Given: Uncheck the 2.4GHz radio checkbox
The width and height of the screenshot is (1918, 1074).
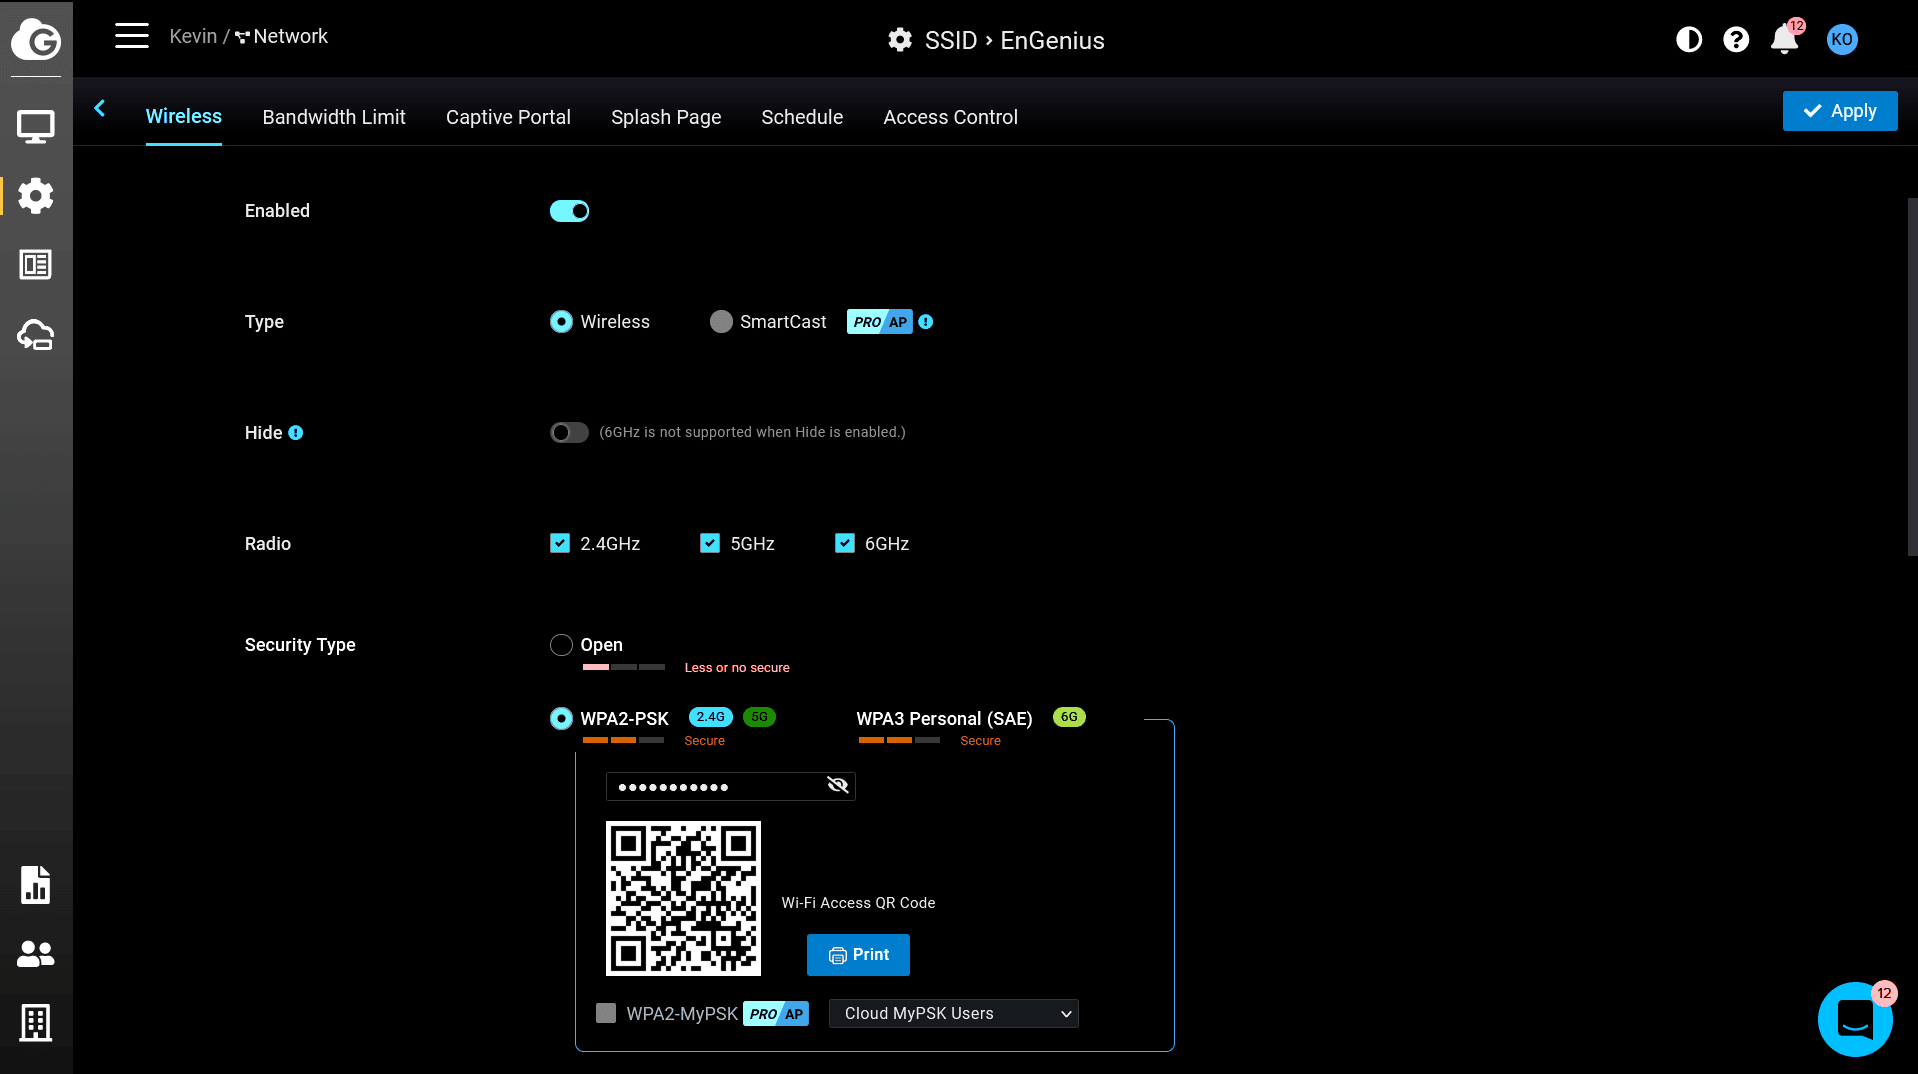Looking at the screenshot, I should [560, 543].
